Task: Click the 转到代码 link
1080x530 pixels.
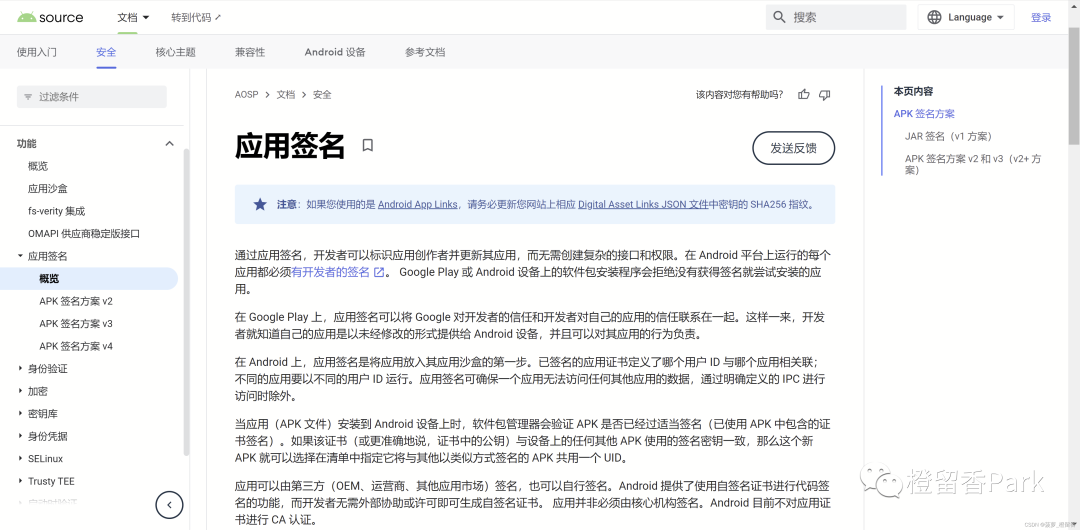Action: 196,18
